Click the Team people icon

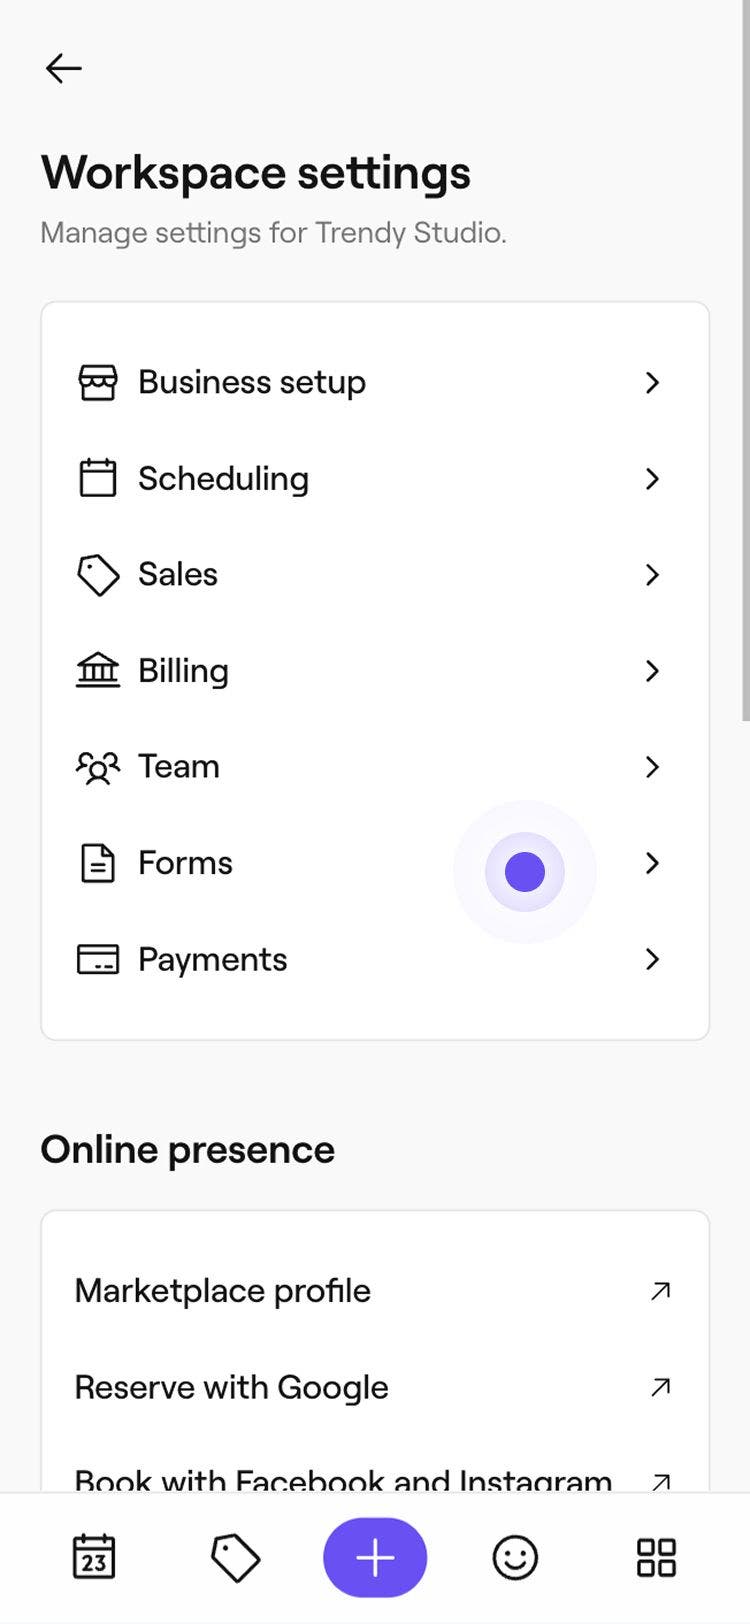point(98,767)
